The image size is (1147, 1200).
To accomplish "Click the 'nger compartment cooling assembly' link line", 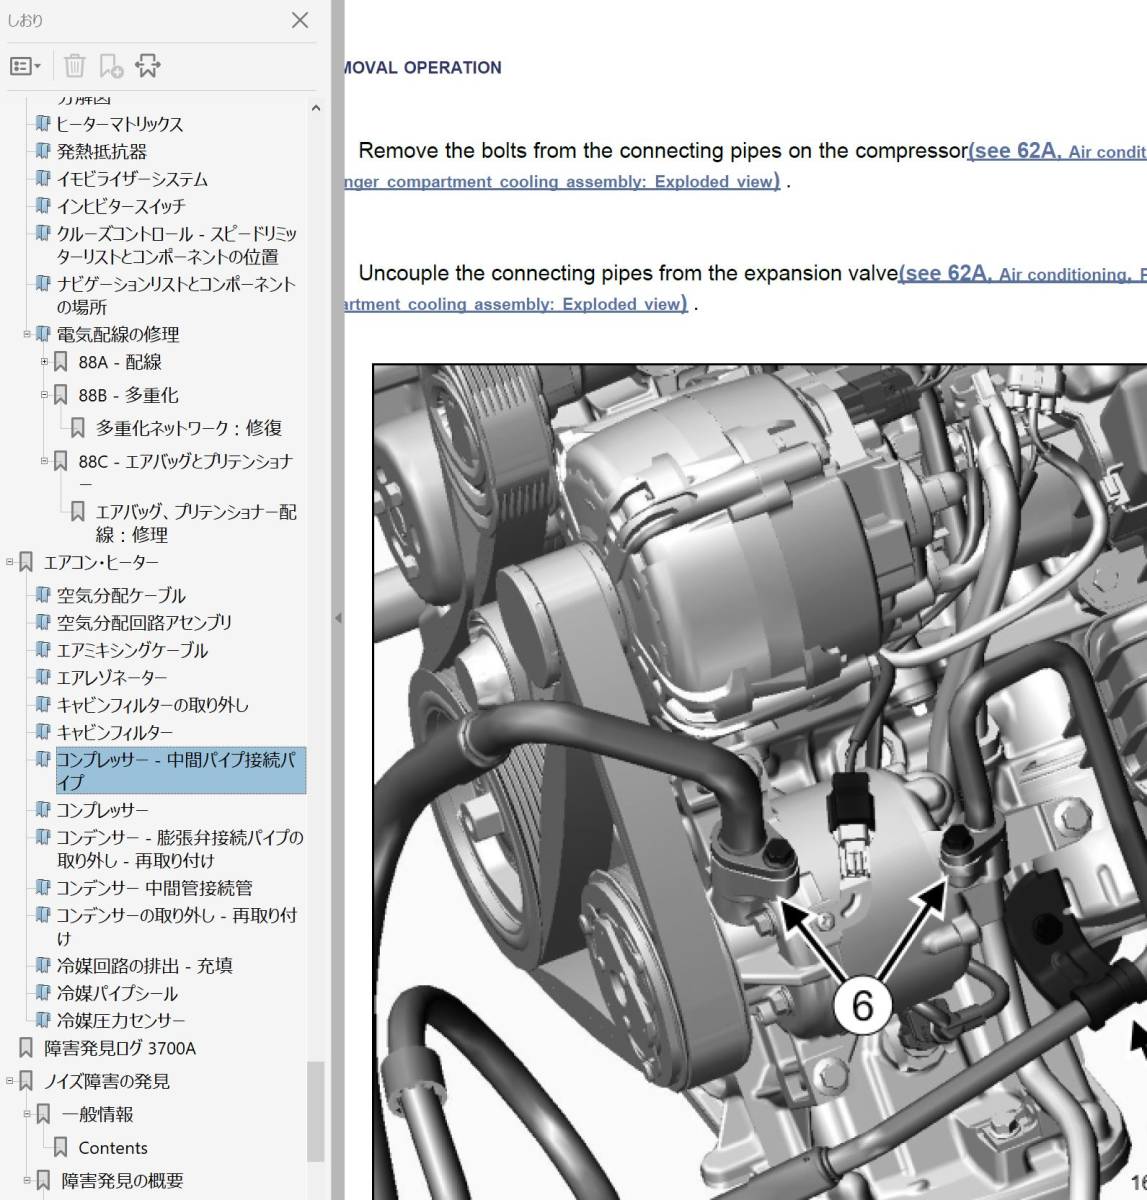I will point(563,182).
